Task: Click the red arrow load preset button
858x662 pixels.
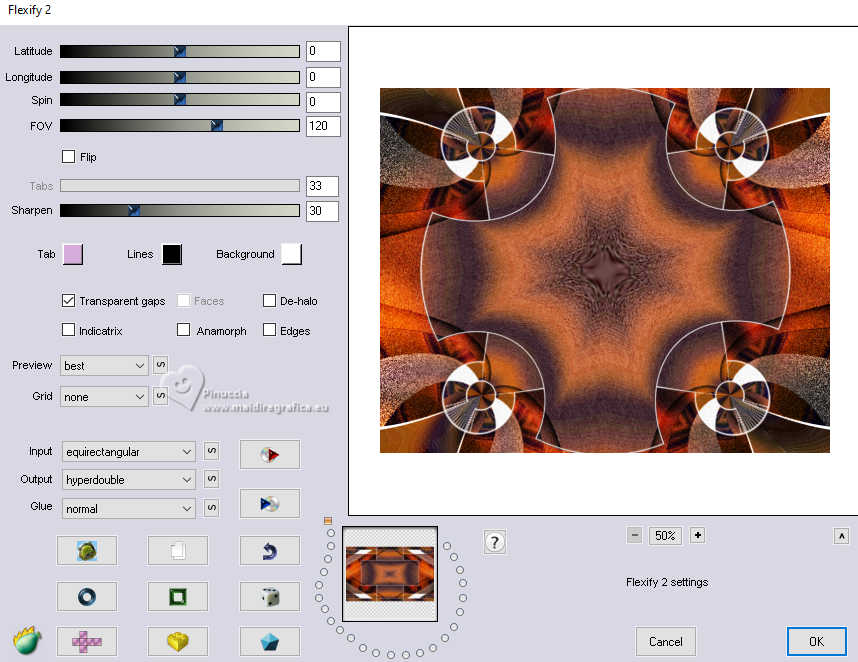Action: (270, 454)
